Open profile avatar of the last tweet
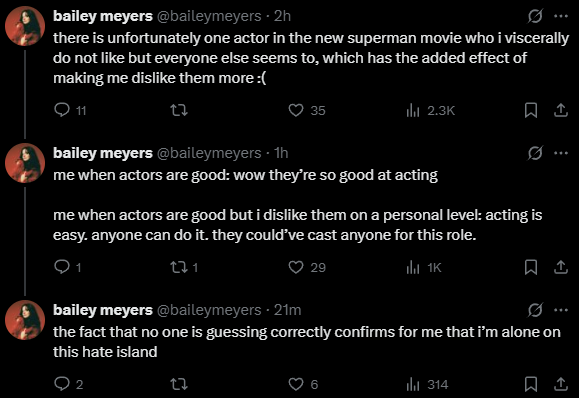The width and height of the screenshot is (579, 398). click(25, 320)
